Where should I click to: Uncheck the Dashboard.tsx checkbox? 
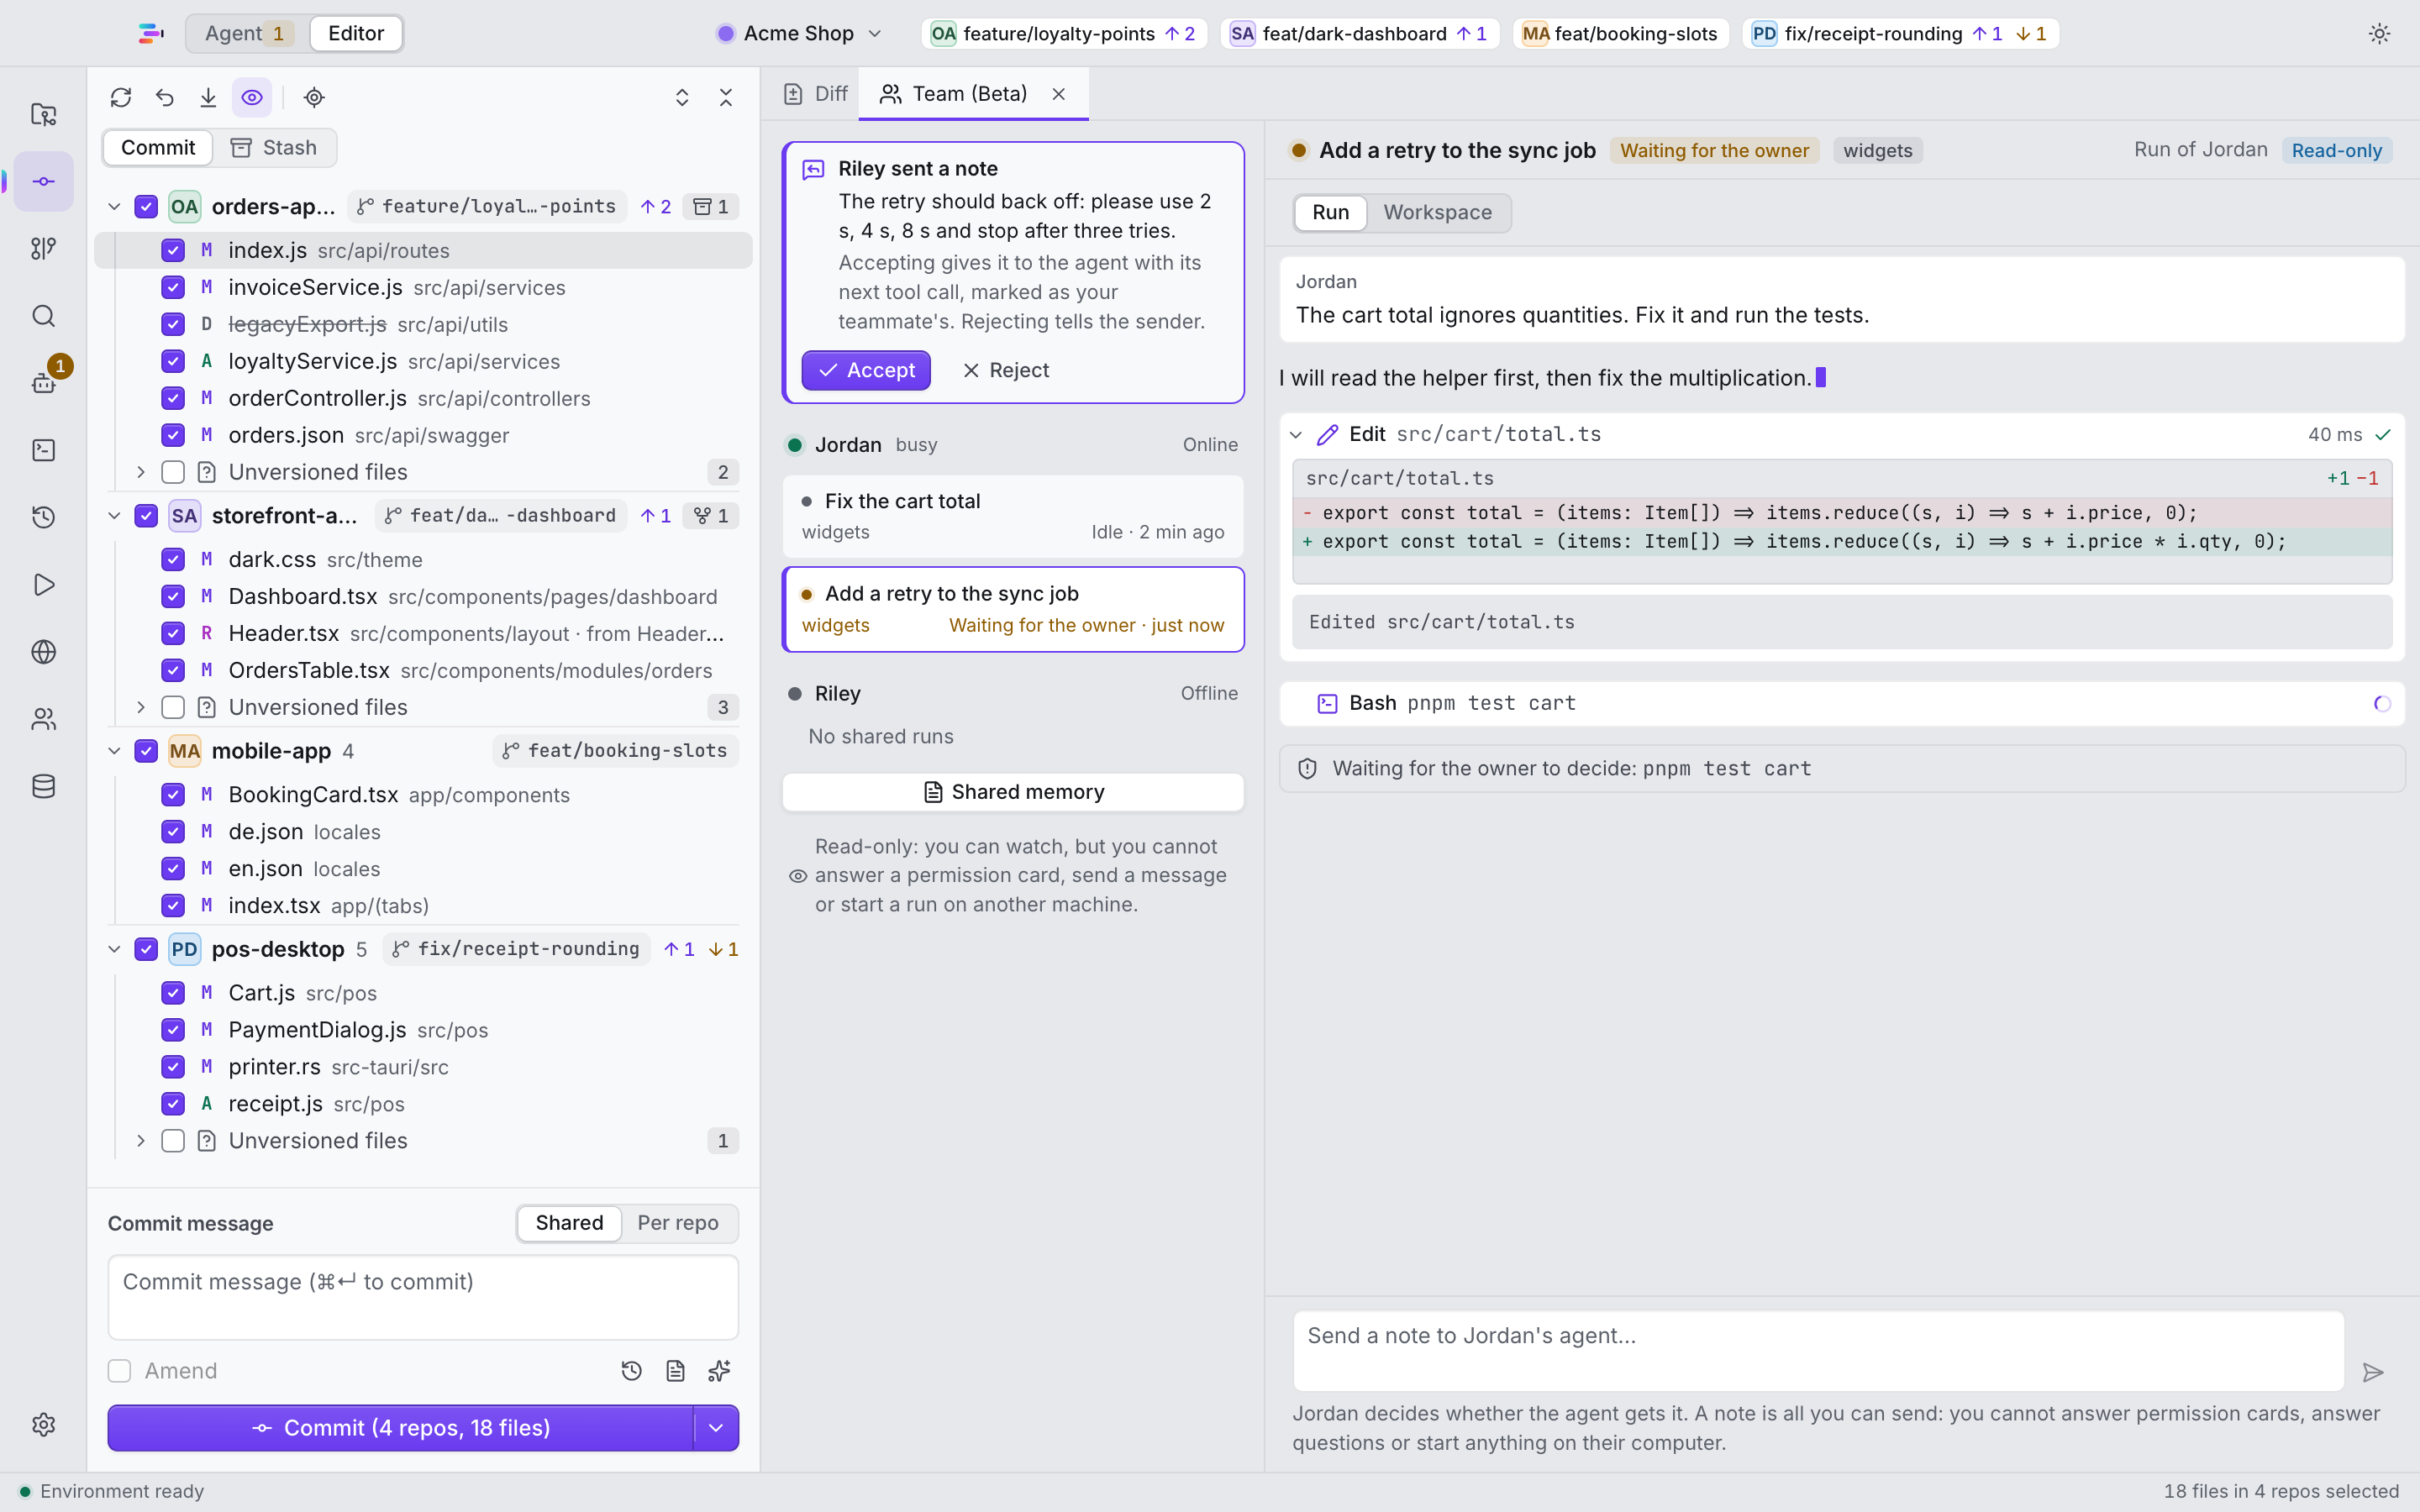click(x=173, y=597)
